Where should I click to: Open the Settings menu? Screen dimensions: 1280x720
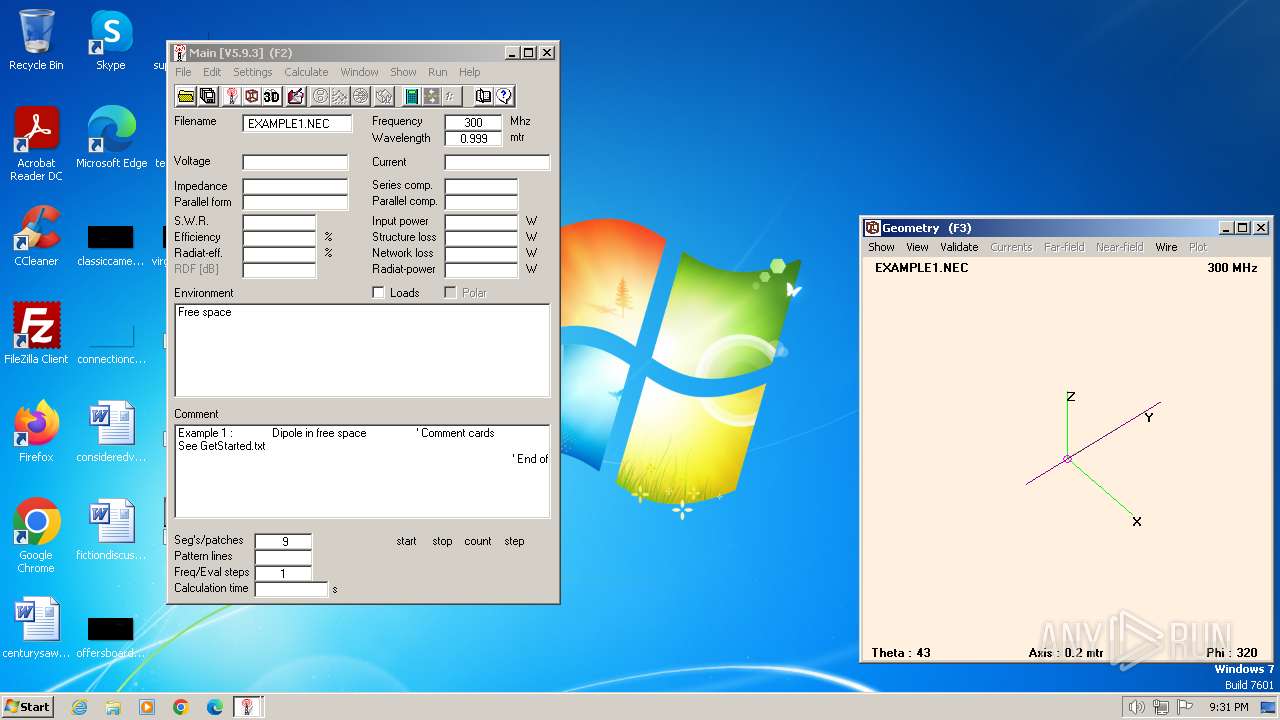pos(253,72)
